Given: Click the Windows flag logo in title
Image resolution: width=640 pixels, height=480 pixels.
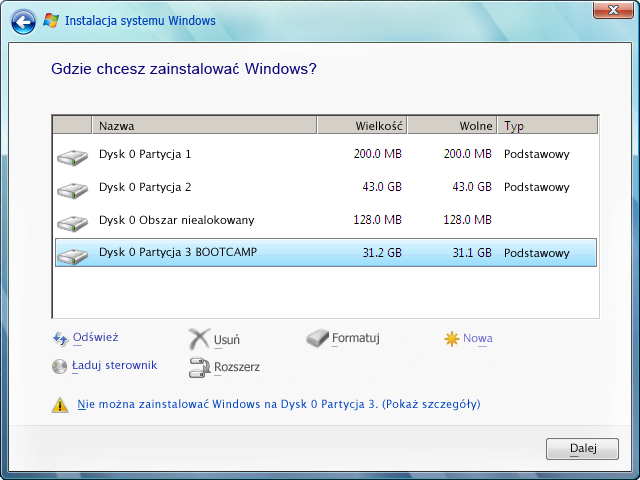Looking at the screenshot, I should 51,20.
